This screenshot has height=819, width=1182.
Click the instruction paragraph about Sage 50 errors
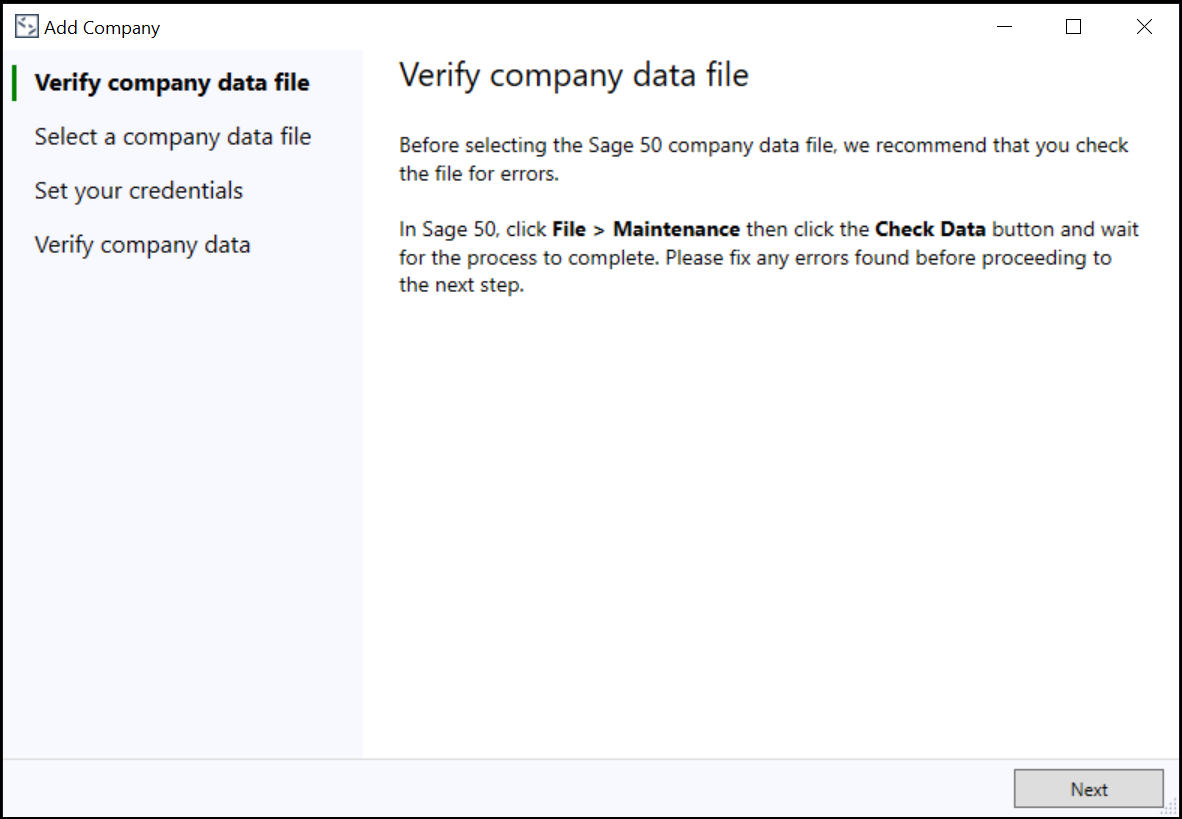(763, 160)
